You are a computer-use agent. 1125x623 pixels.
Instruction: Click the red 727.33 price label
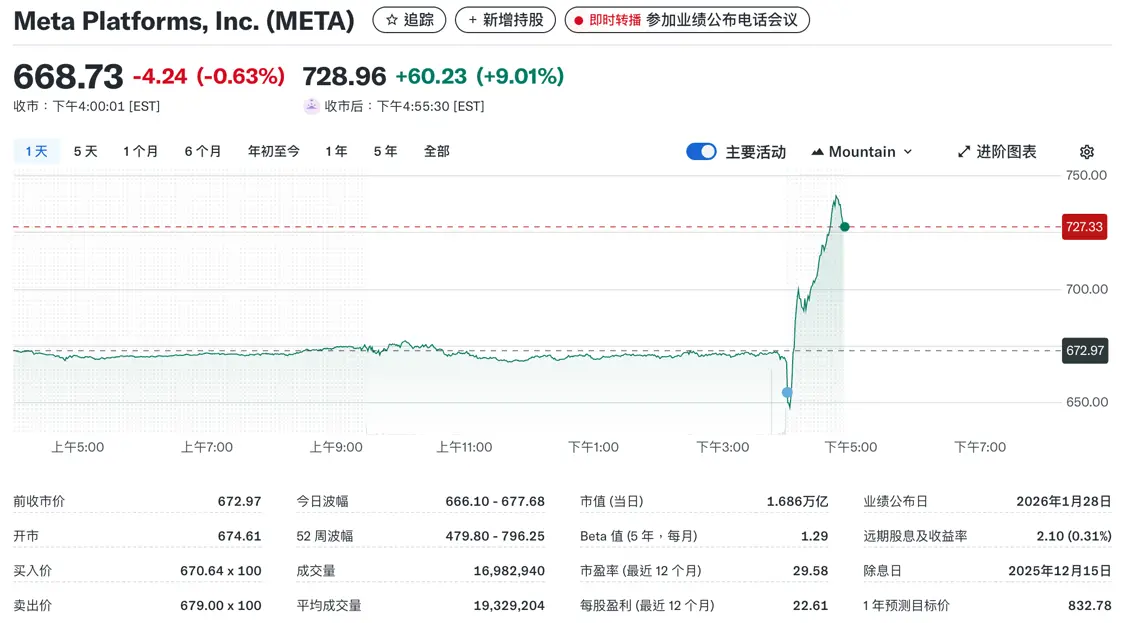pyautogui.click(x=1084, y=227)
